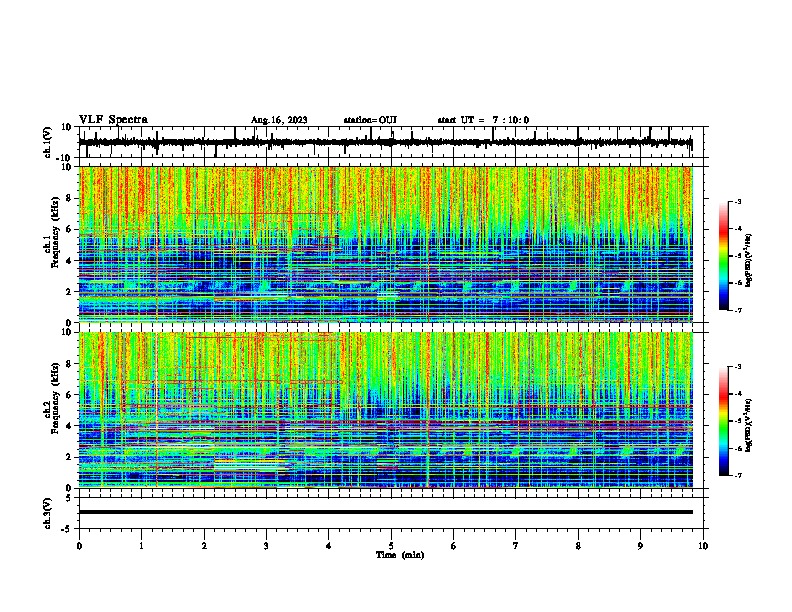
Task: Click the "VLF Spectra" plot title
Action: point(113,120)
